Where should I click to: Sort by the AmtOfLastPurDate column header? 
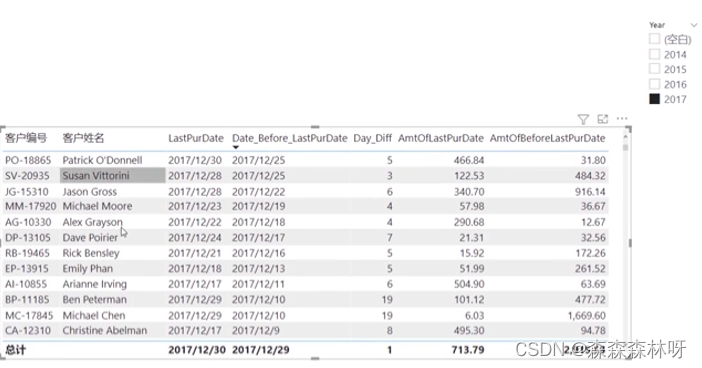pos(441,138)
